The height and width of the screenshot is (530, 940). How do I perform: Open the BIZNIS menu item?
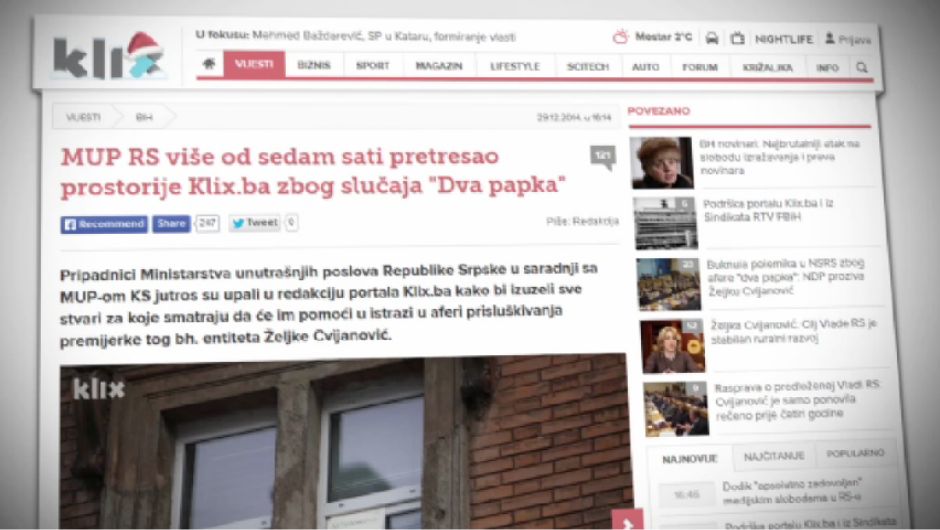pos(314,65)
